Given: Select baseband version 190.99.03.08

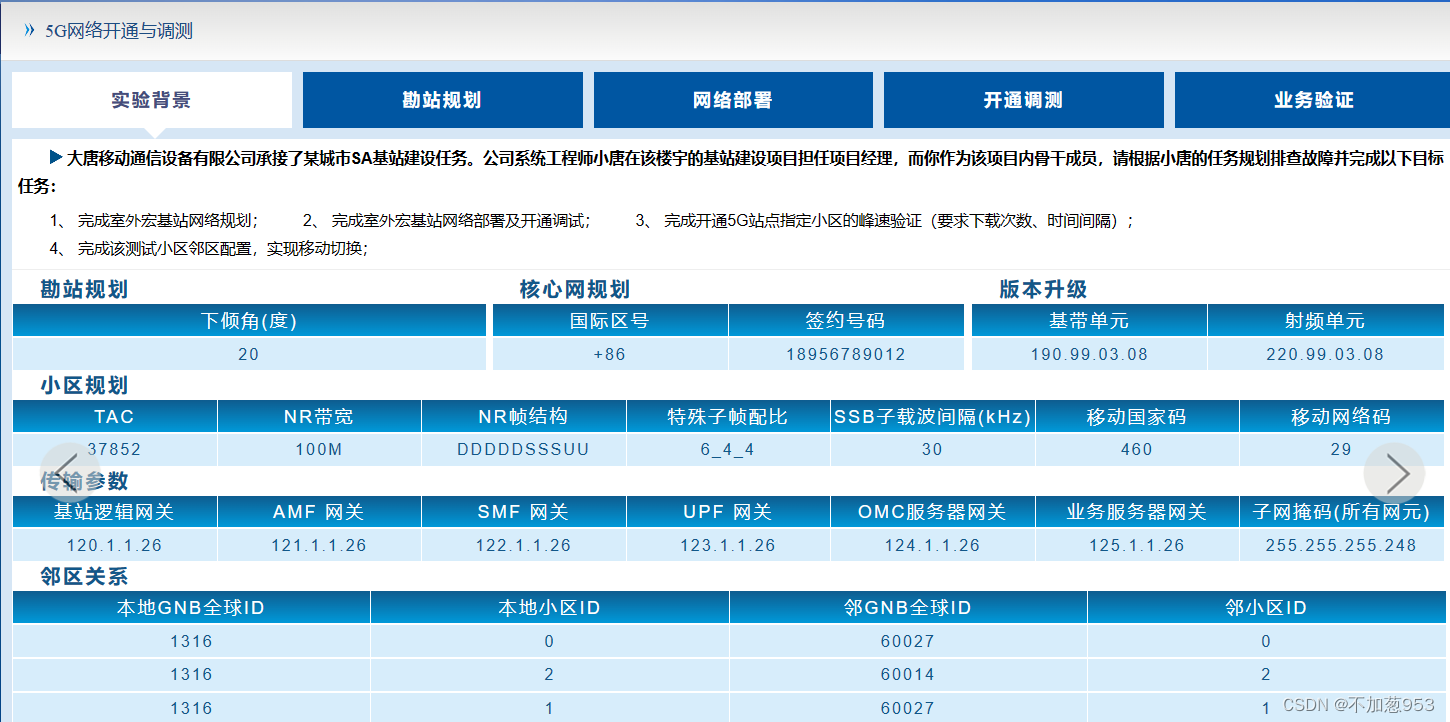Looking at the screenshot, I should click(1089, 354).
